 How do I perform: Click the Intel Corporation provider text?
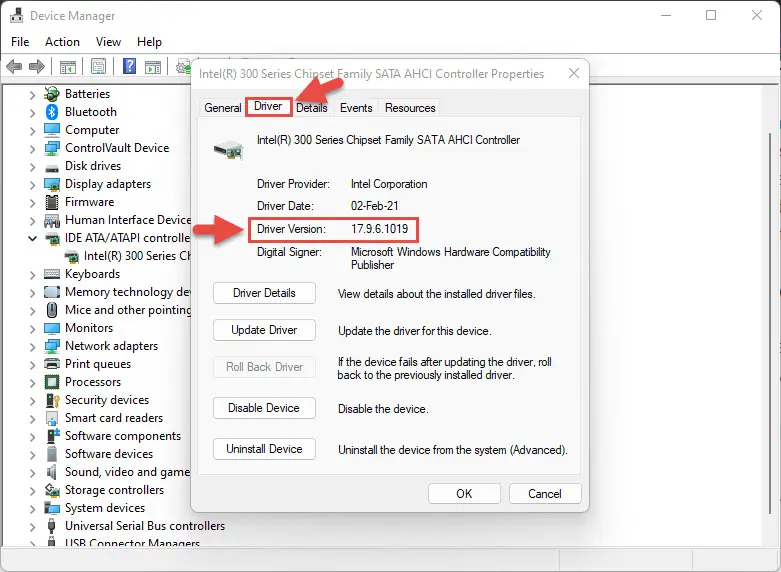pos(389,184)
